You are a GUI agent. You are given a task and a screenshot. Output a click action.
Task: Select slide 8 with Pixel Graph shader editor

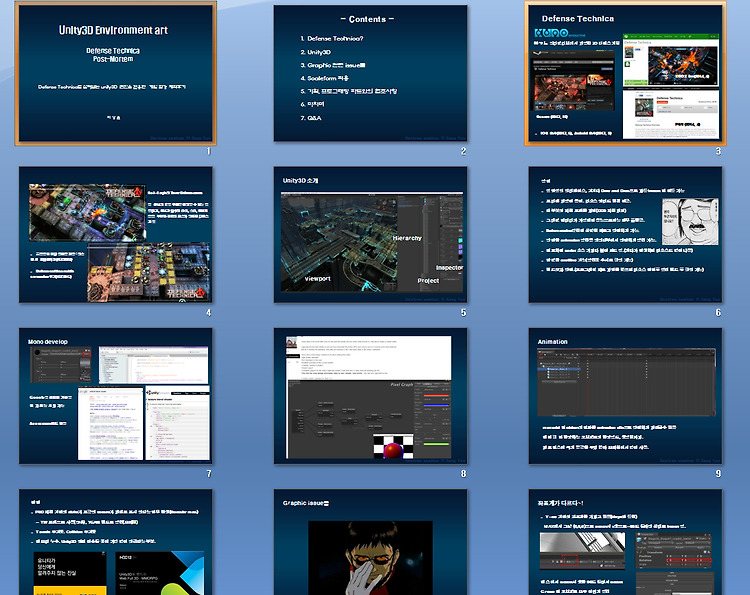pos(370,396)
